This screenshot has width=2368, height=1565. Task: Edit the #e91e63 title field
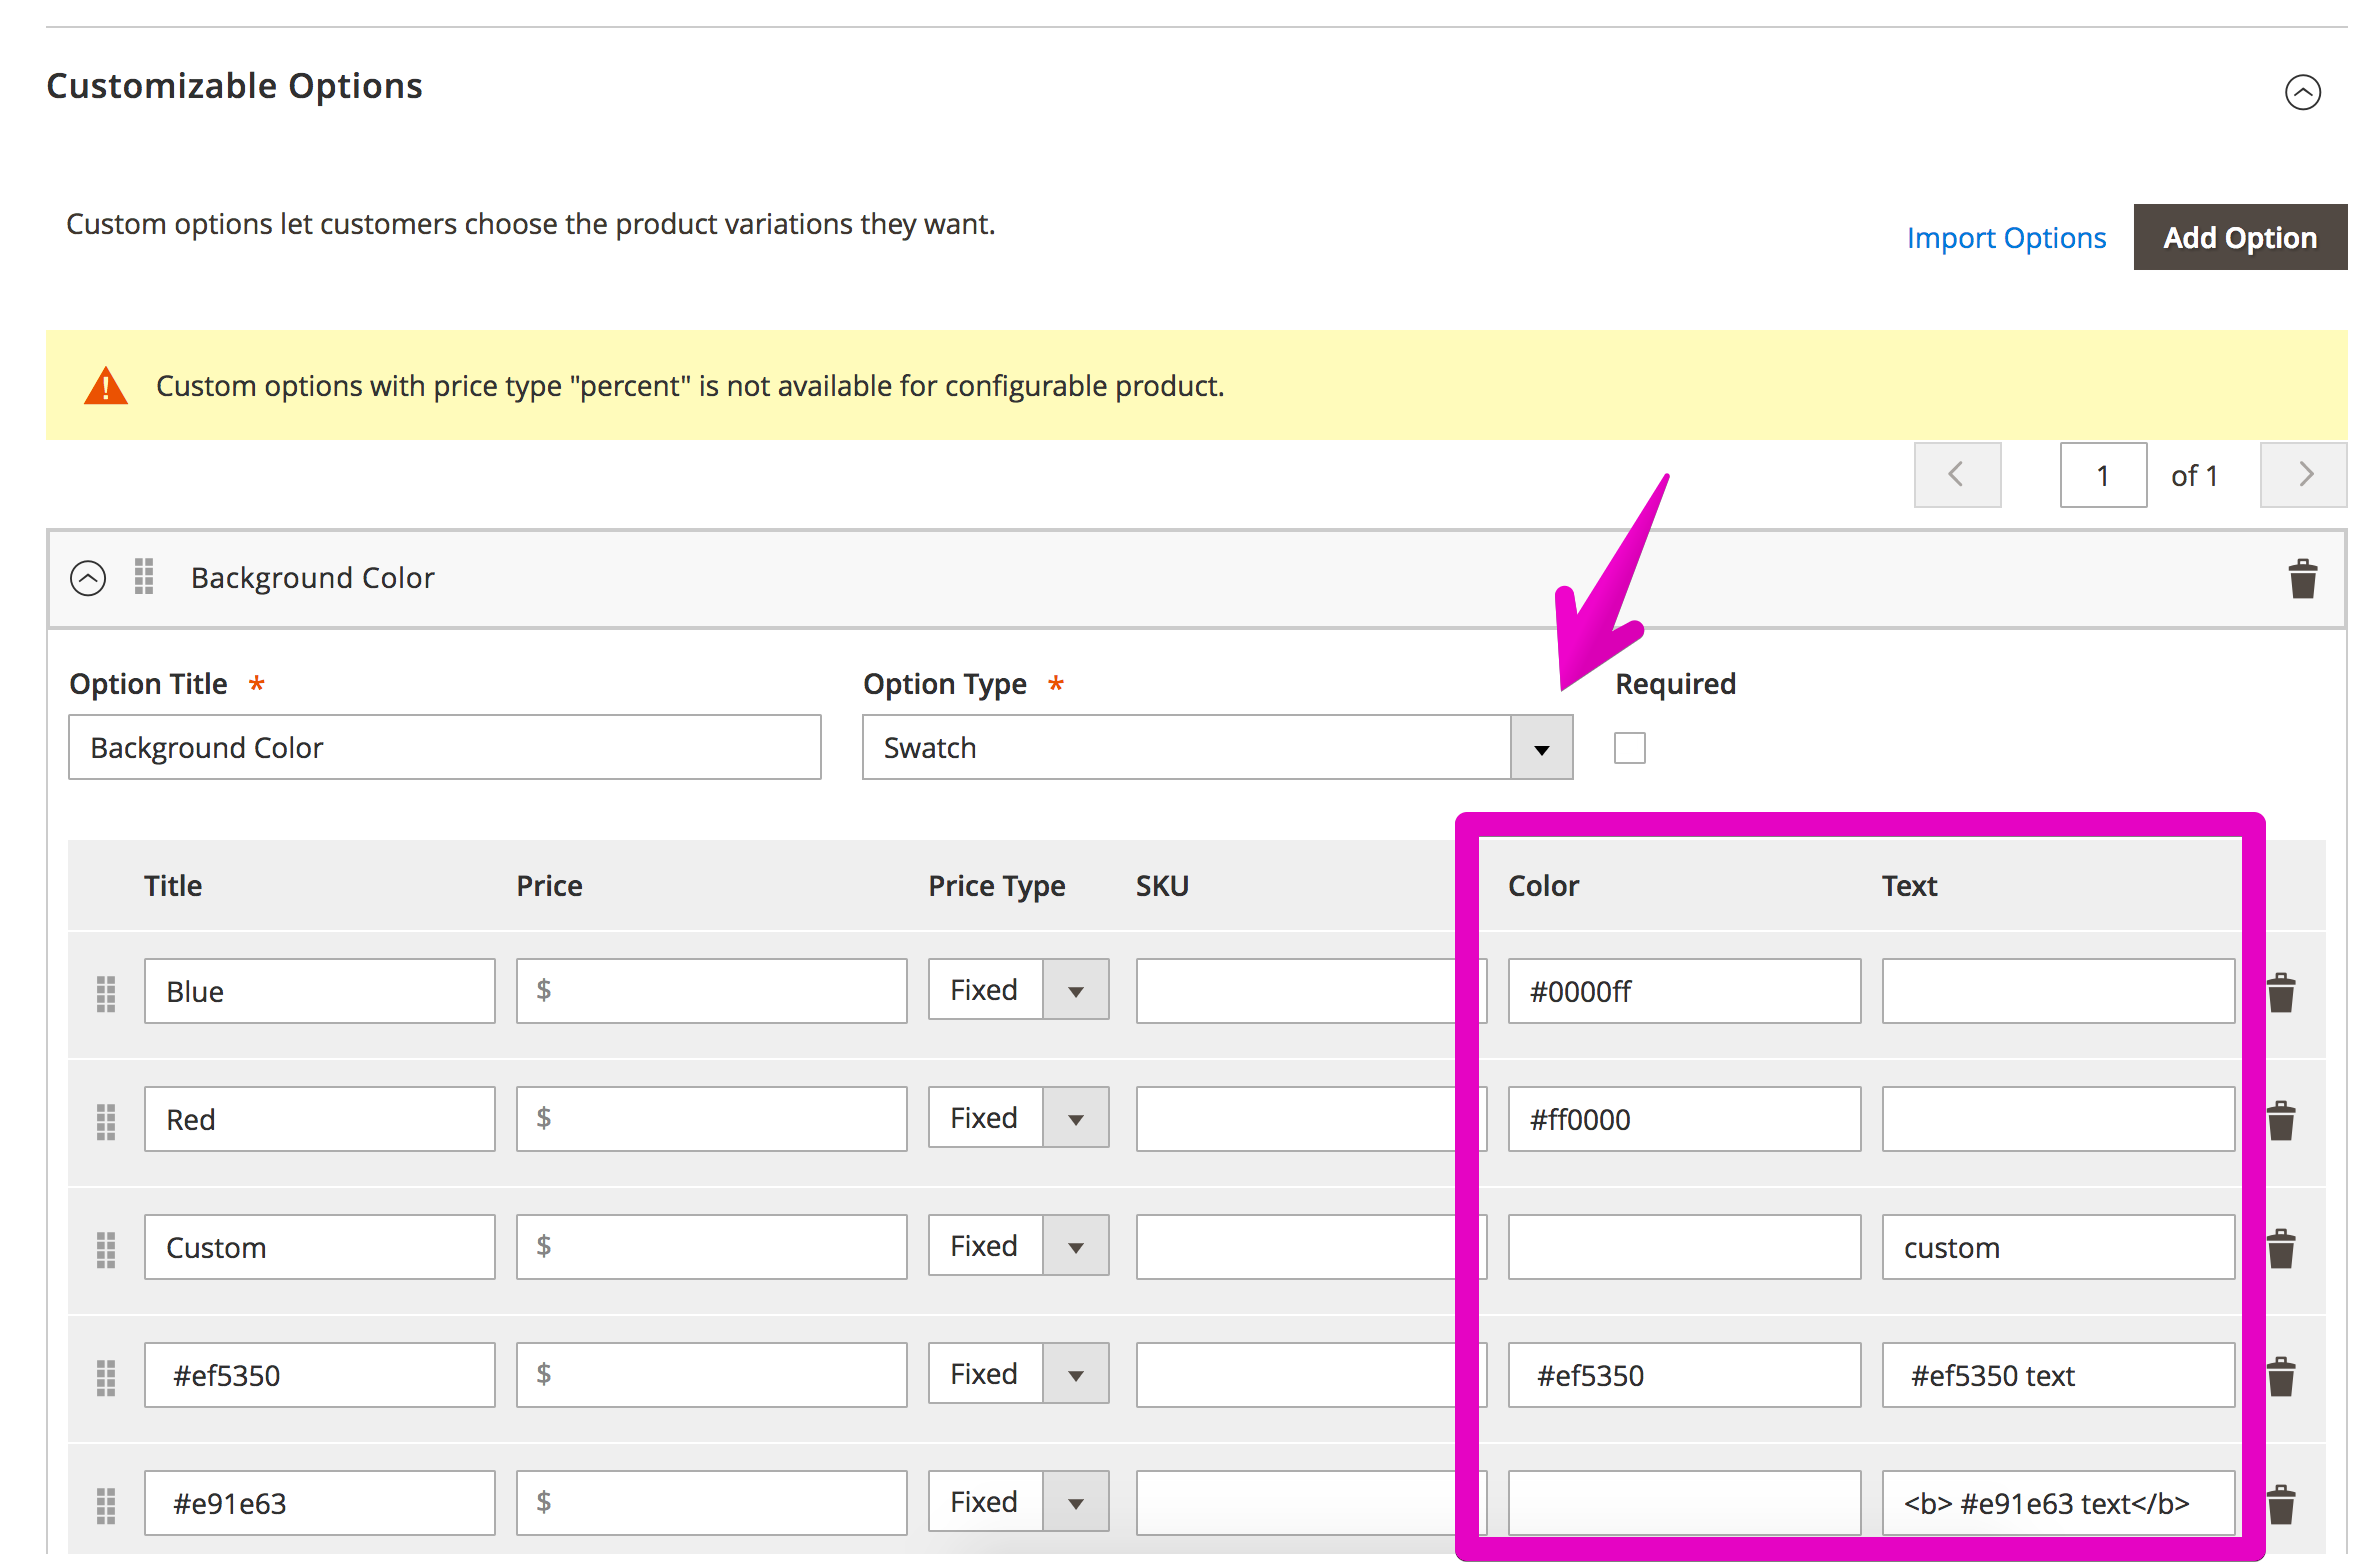pos(320,1503)
